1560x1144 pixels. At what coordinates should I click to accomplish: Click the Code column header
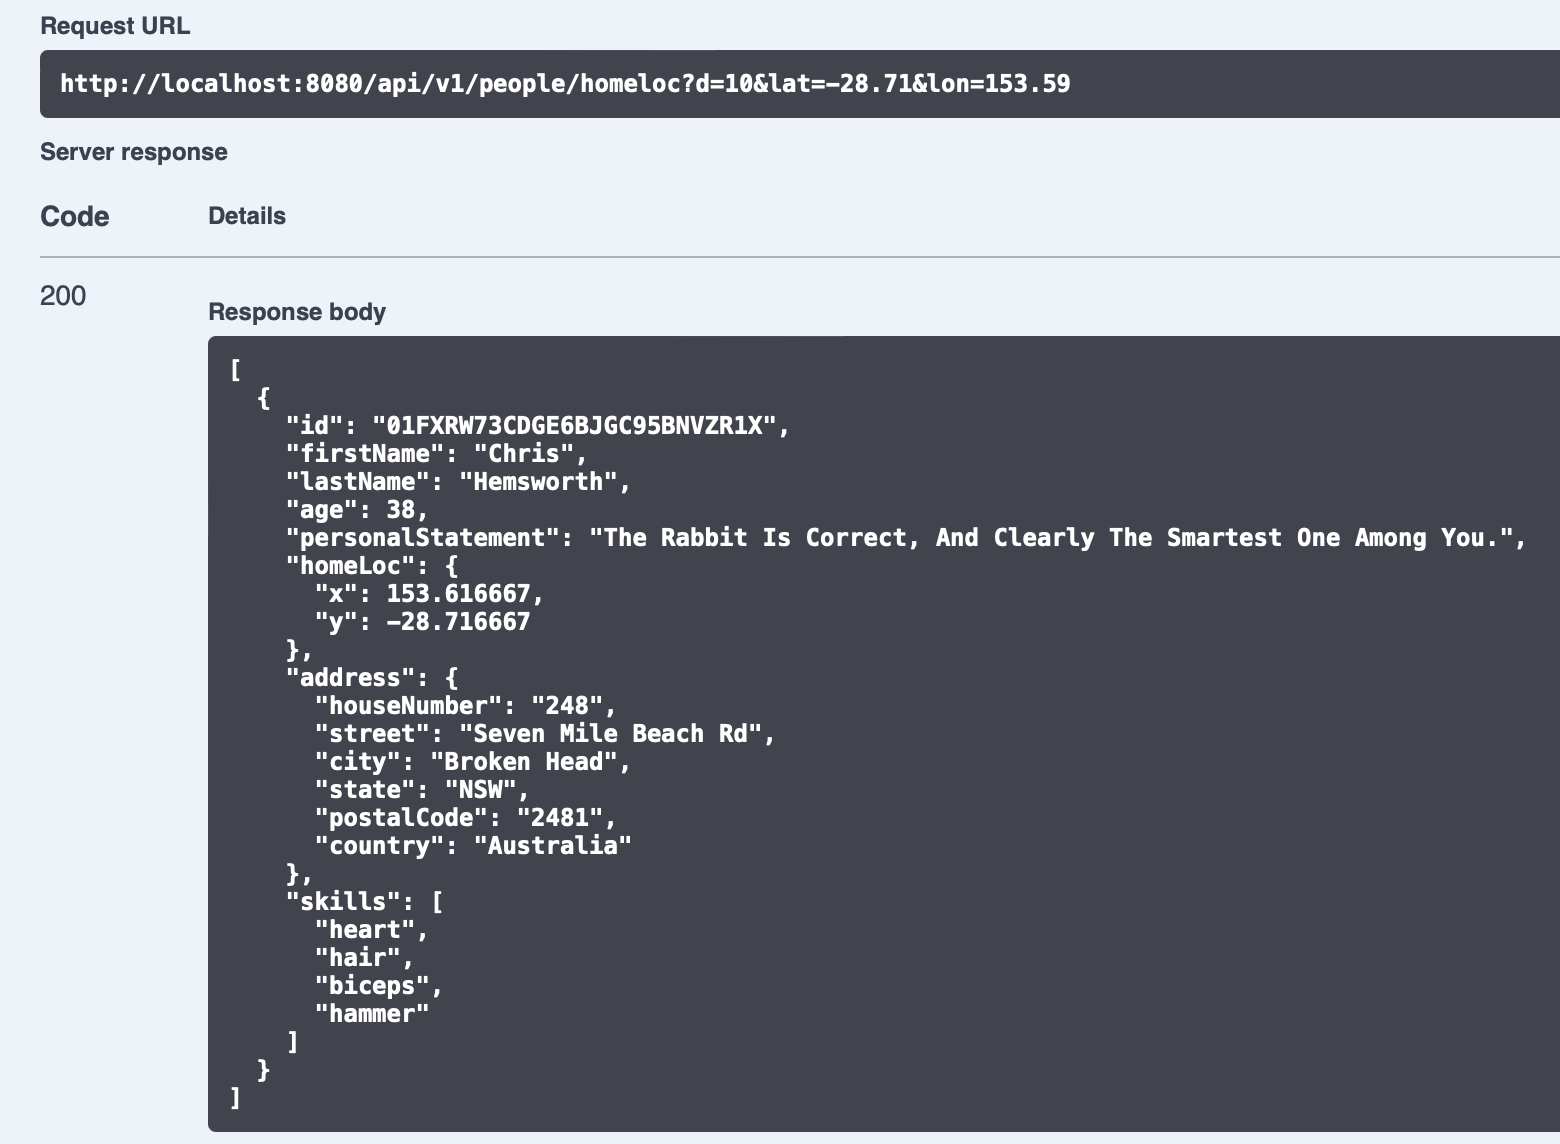click(75, 216)
